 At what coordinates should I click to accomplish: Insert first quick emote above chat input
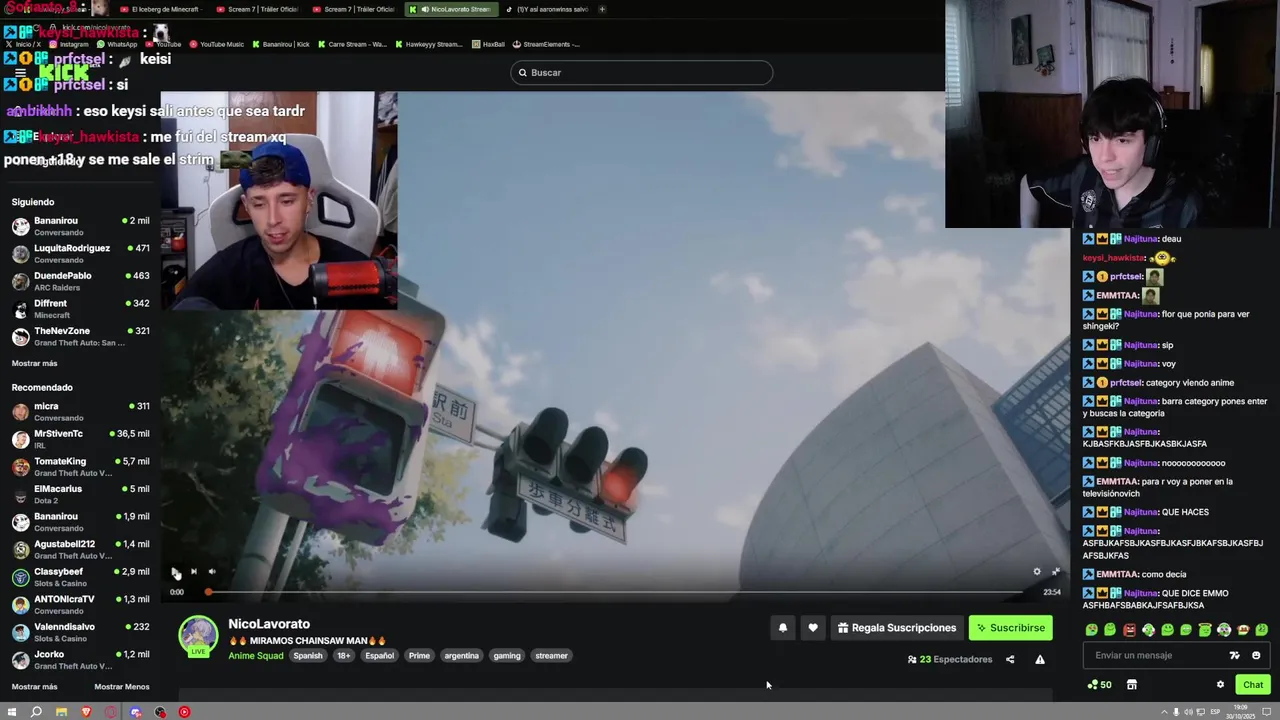click(x=1092, y=630)
